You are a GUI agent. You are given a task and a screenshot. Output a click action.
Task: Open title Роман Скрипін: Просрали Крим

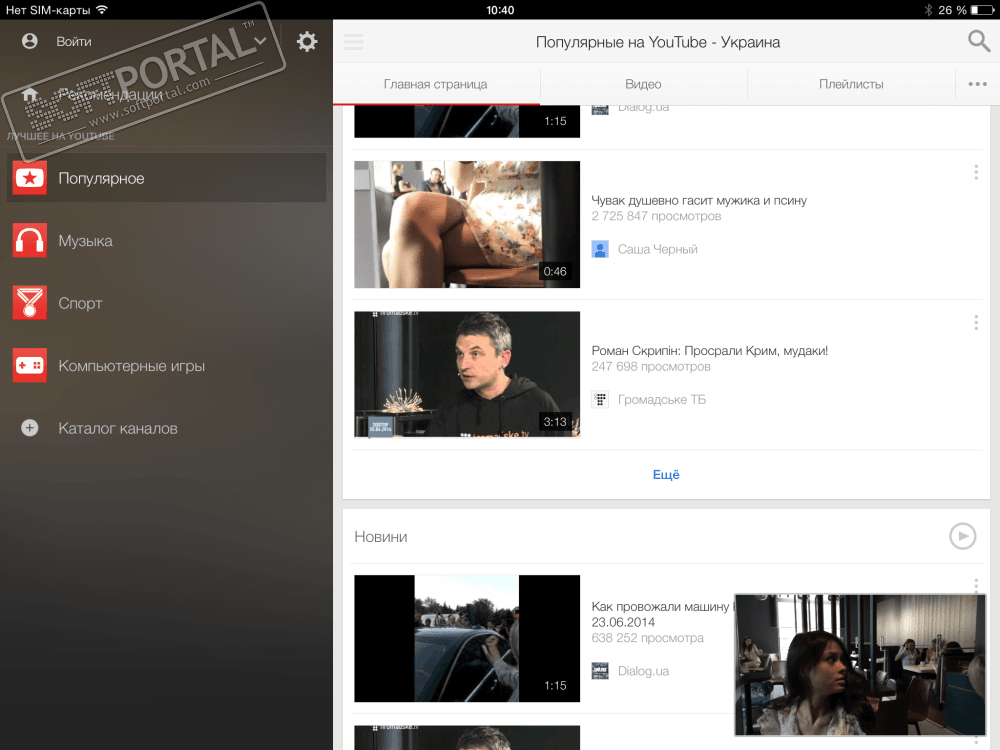pos(710,351)
